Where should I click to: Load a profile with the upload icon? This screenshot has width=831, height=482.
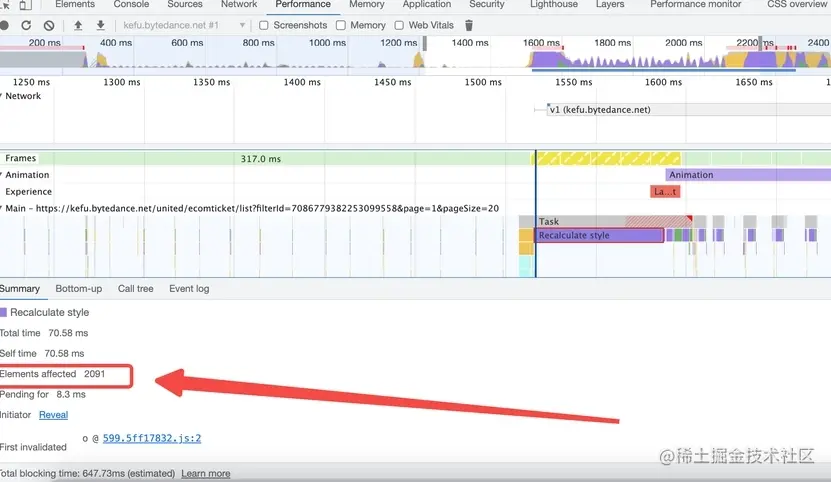(x=78, y=25)
